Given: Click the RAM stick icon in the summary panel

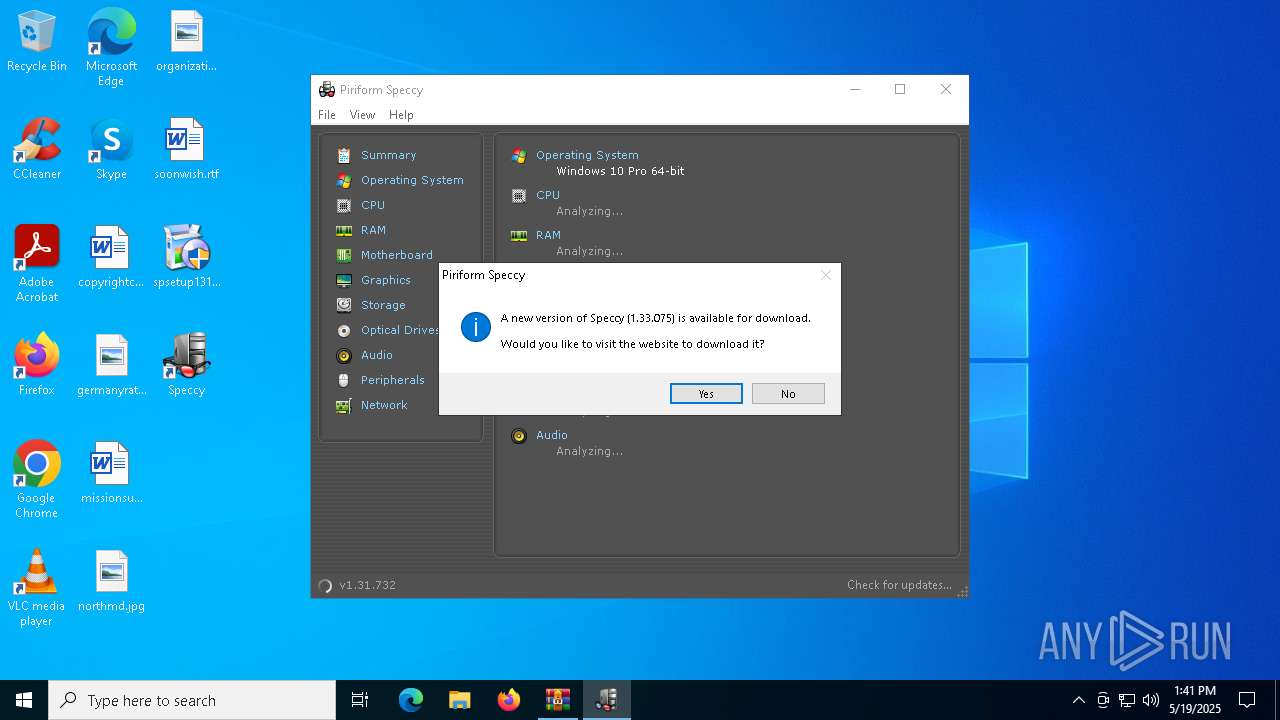Looking at the screenshot, I should pos(519,236).
